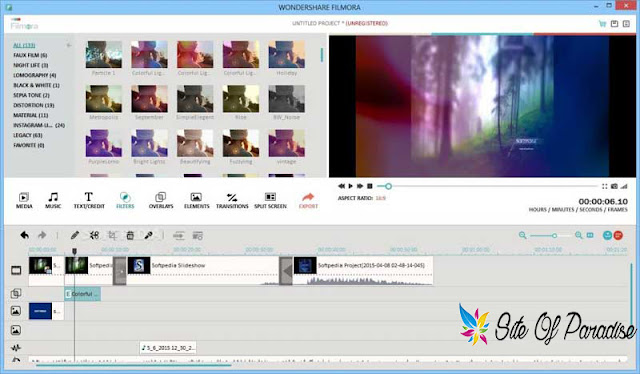Select the Distortion (19) category
Viewport: 640px width, 374px height.
click(x=34, y=105)
